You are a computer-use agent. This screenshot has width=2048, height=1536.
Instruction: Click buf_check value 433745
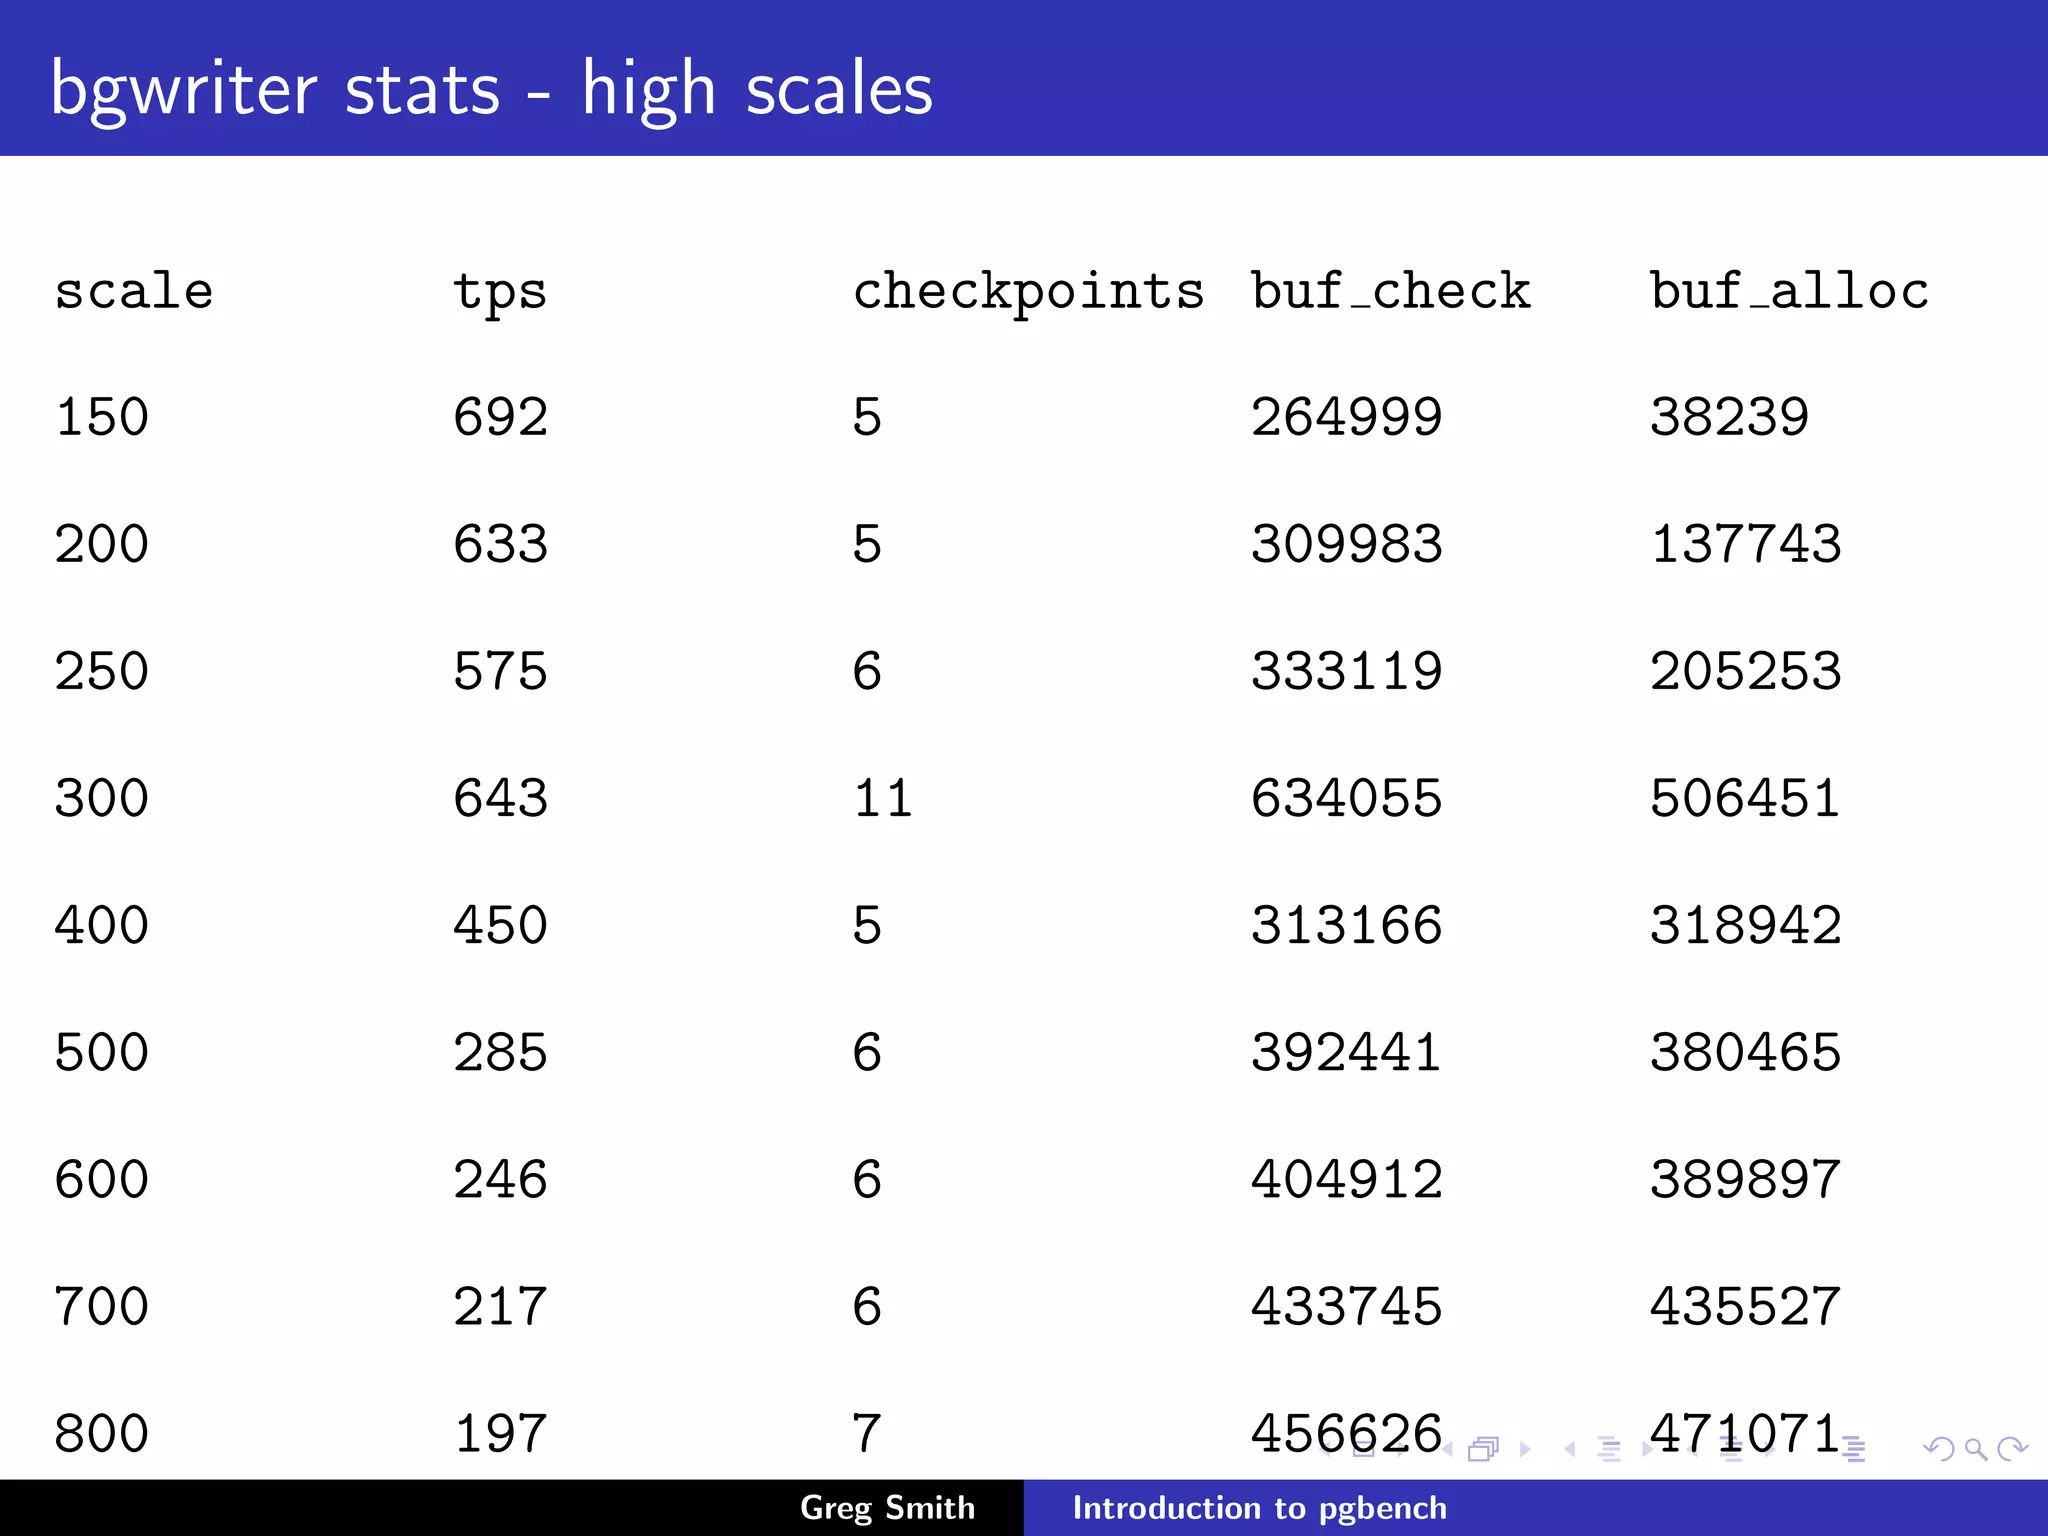coord(1346,1306)
